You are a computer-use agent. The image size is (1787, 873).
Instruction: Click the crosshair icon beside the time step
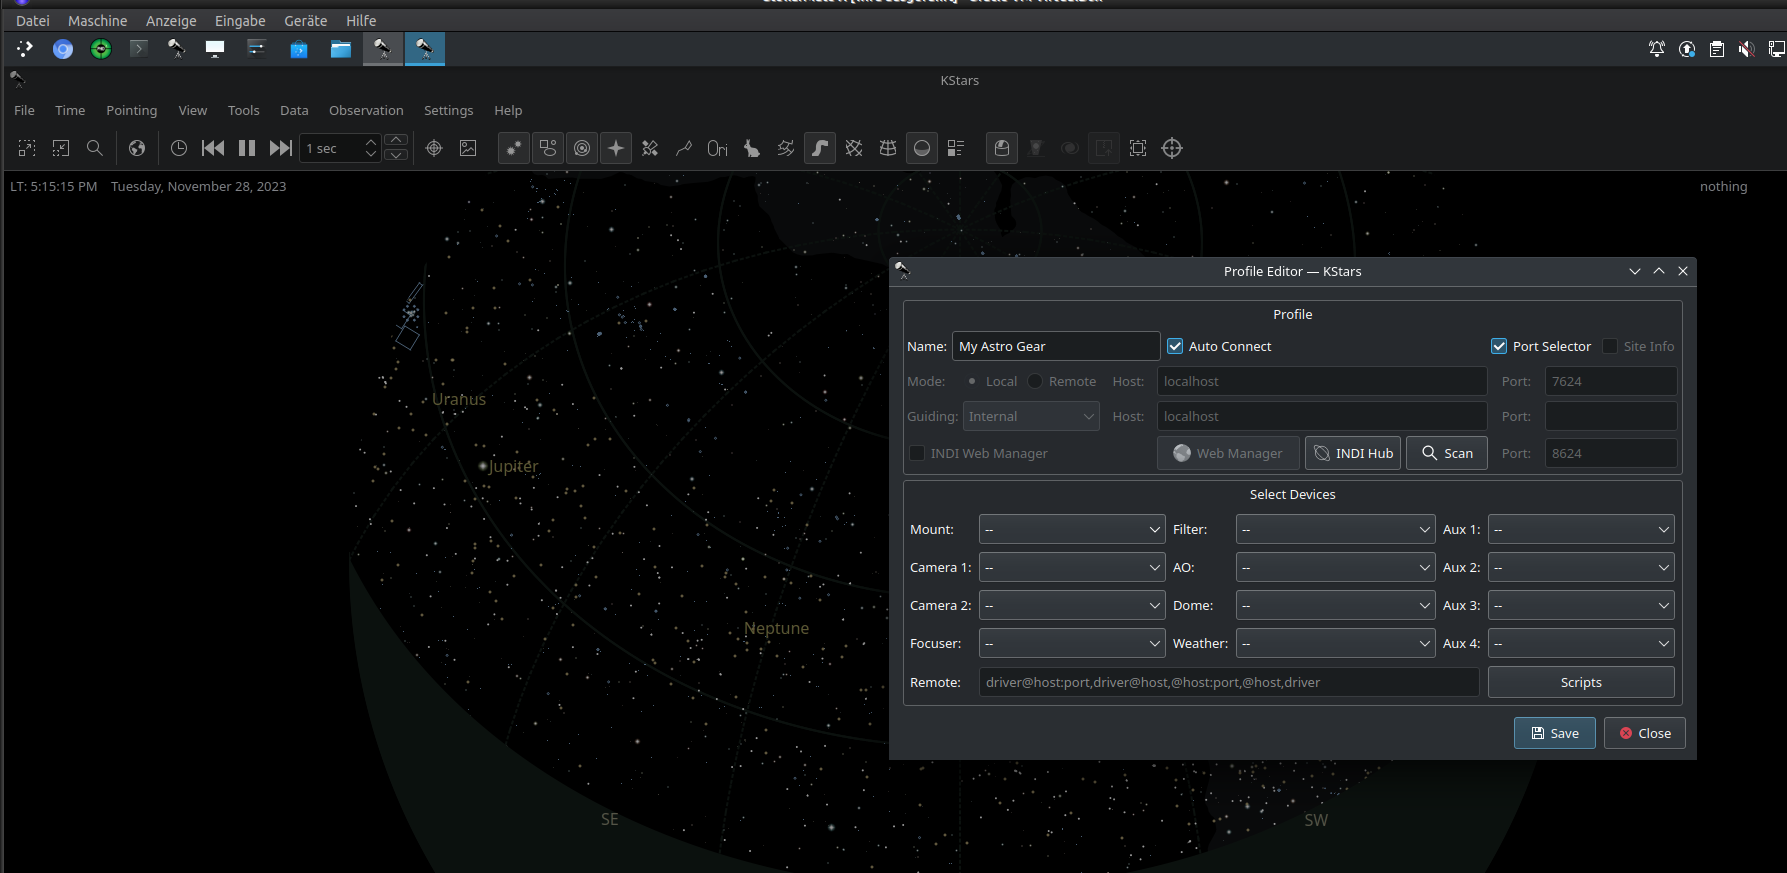434,148
